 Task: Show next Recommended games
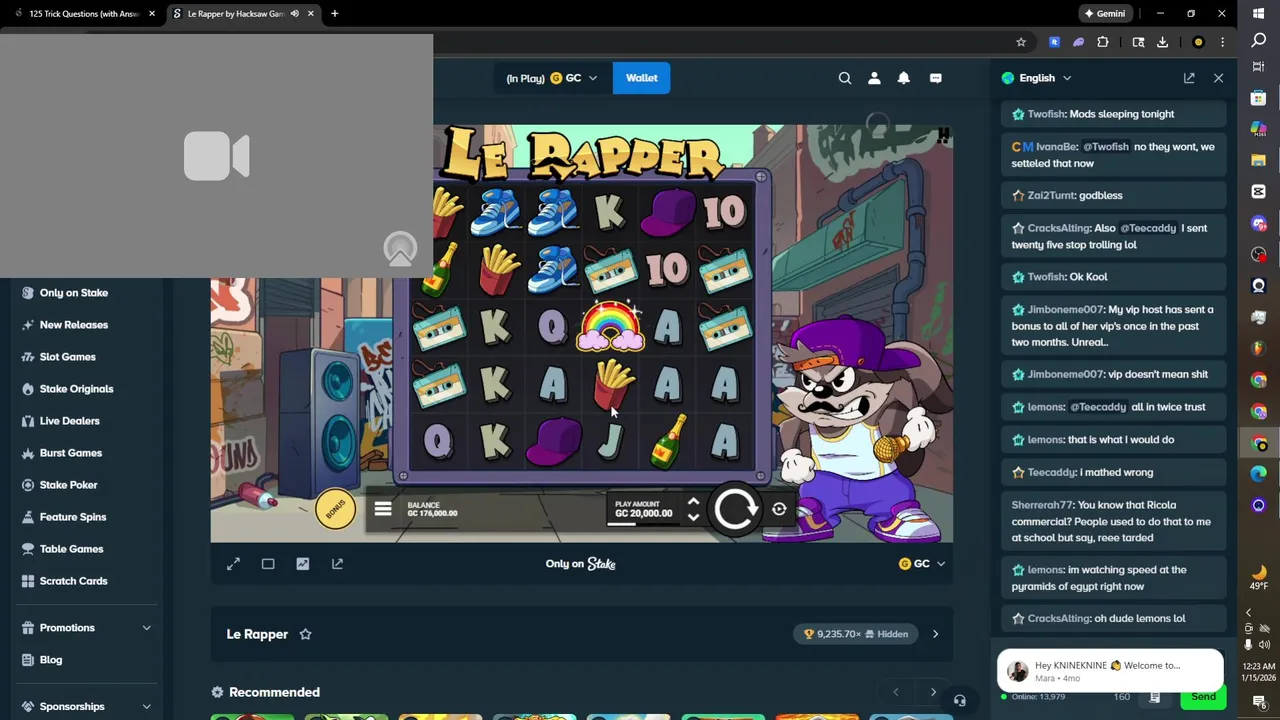click(933, 692)
